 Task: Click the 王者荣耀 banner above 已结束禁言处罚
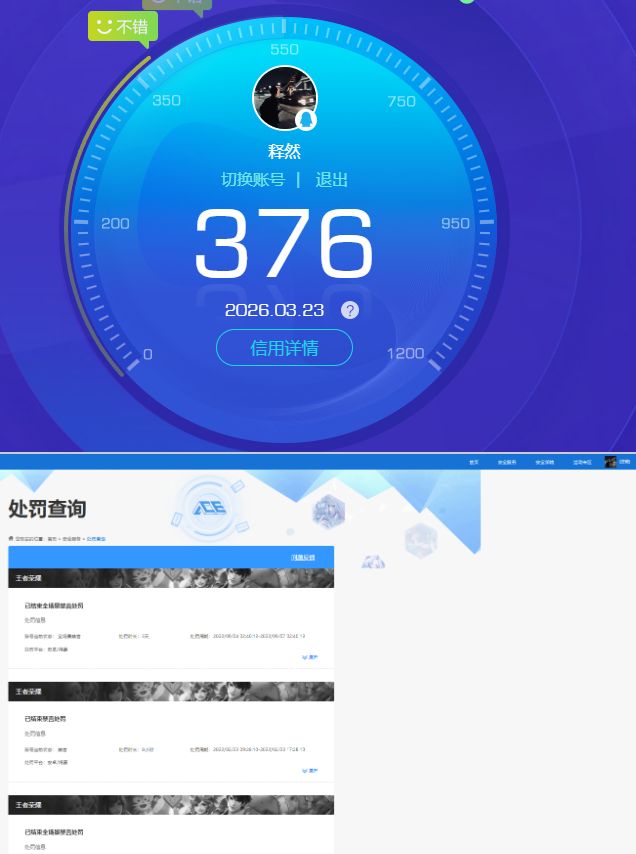point(171,691)
